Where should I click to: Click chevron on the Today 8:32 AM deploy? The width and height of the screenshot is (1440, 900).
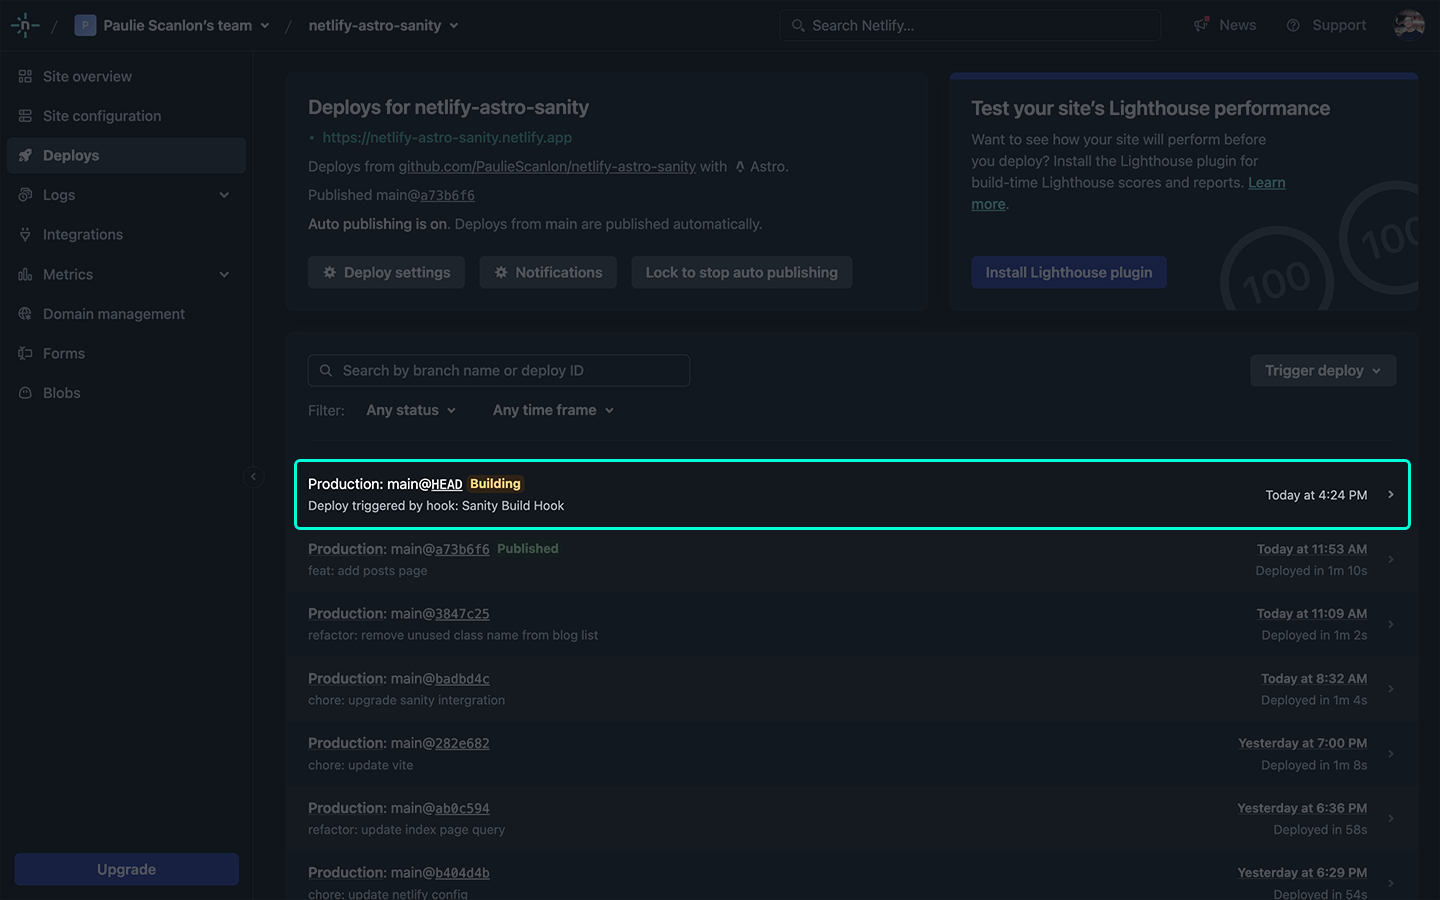point(1390,689)
